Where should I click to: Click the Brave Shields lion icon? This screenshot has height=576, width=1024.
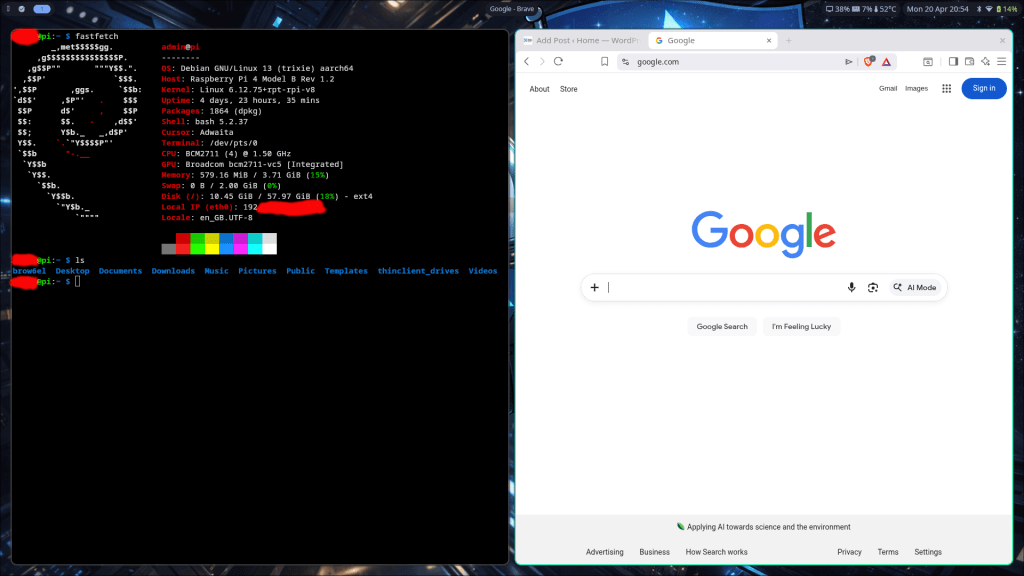coord(868,61)
